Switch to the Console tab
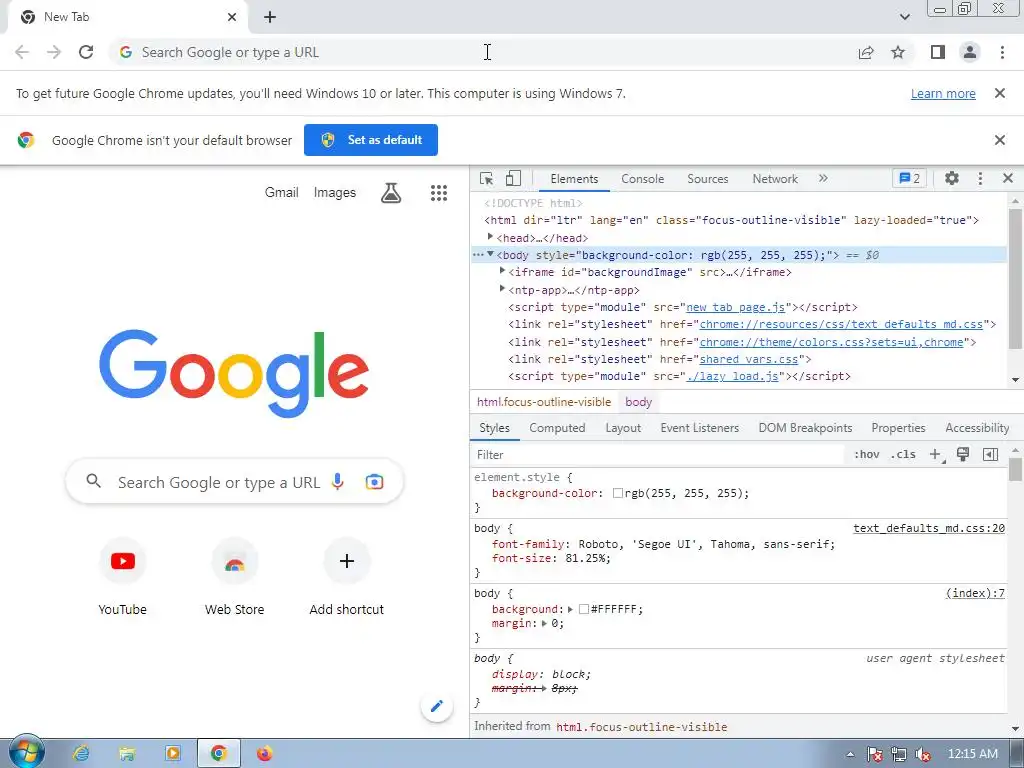1024x768 pixels. (x=643, y=179)
